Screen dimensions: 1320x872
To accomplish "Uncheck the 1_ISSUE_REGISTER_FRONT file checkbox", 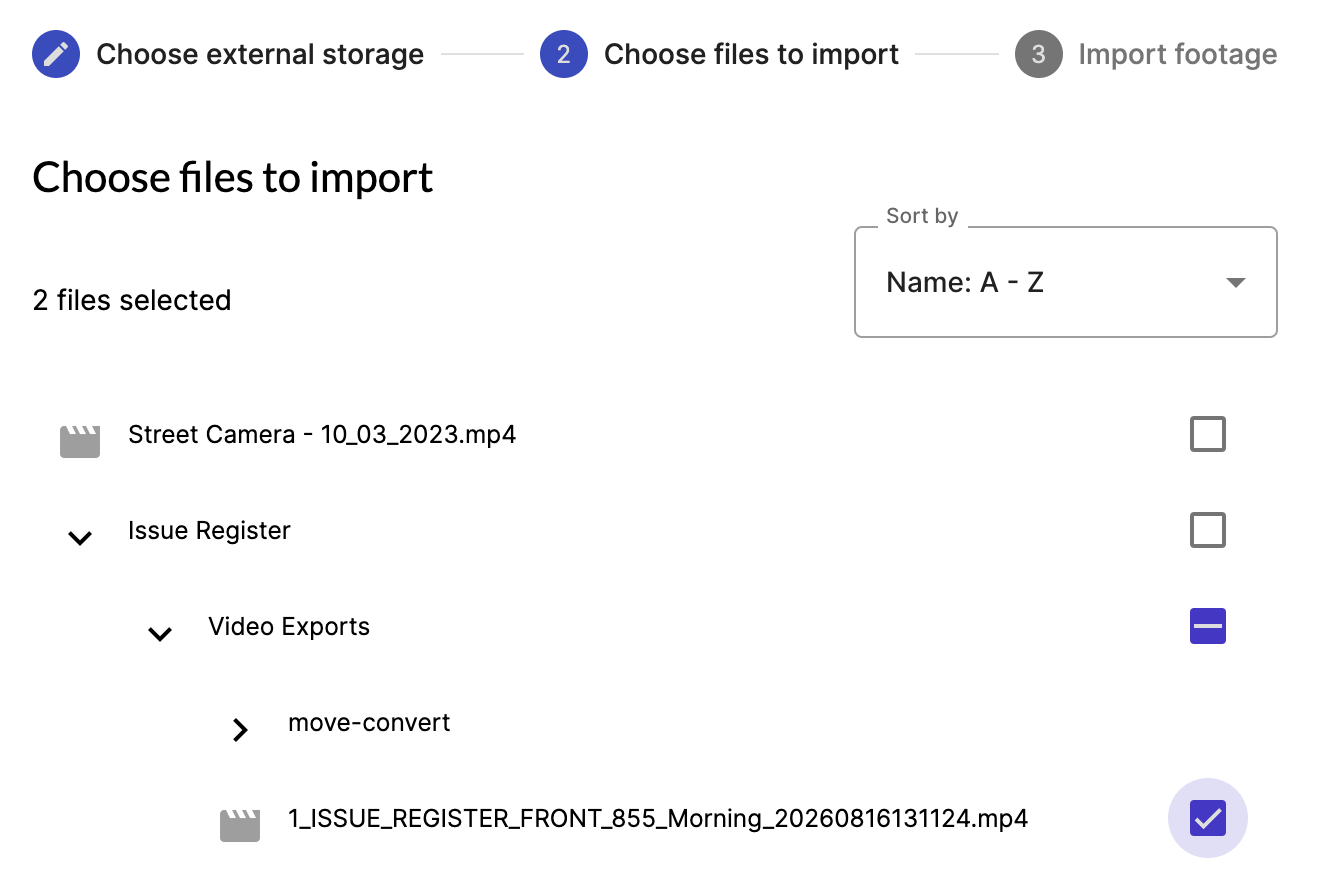I will point(1207,819).
